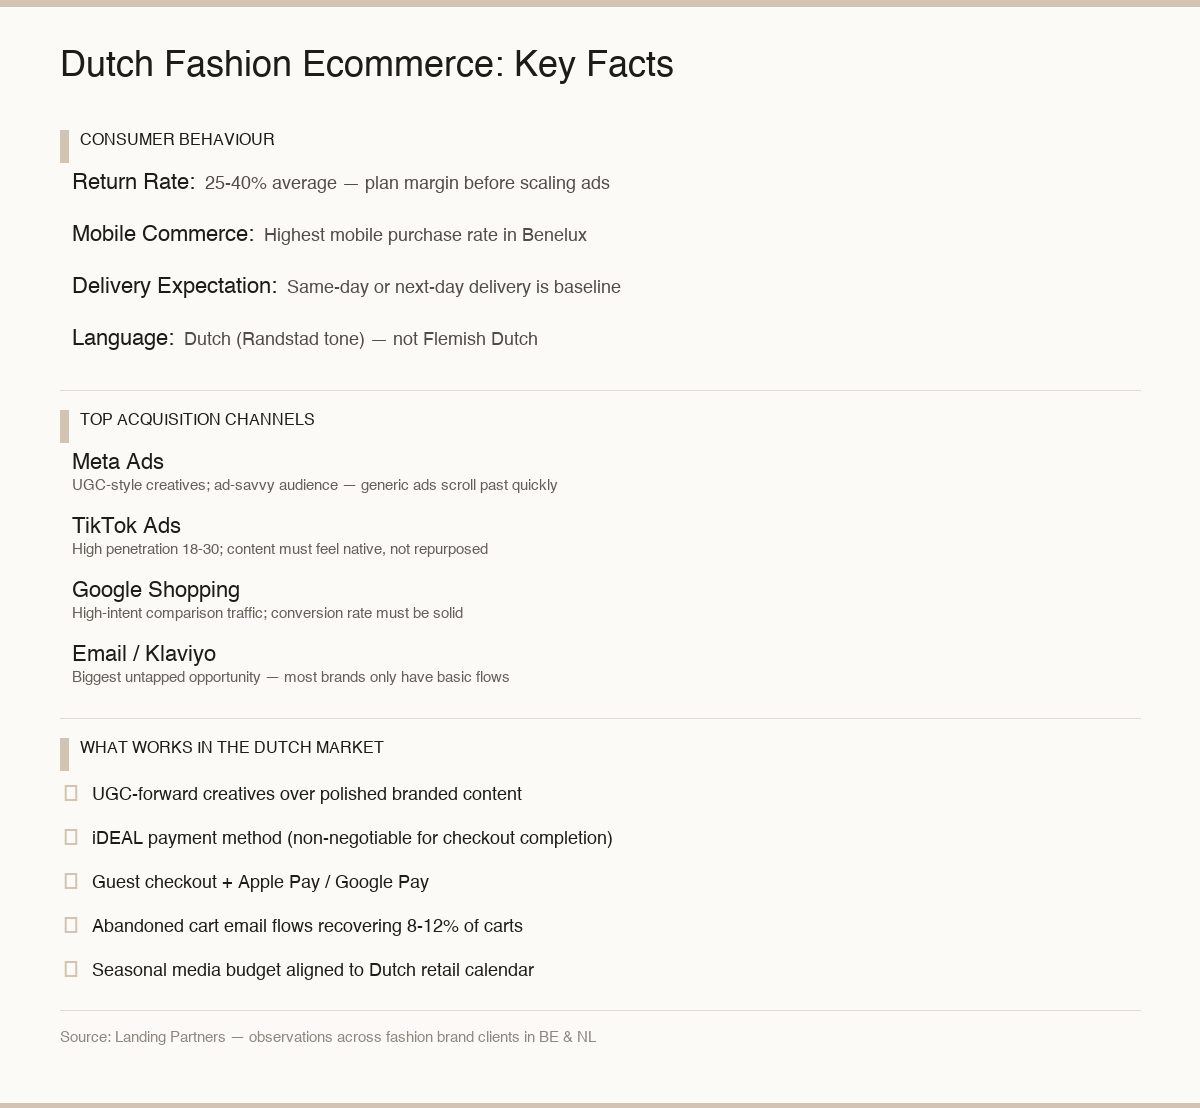The image size is (1200, 1108).
Task: Click UGC-forward creatives over polished branded content text
Action: tap(307, 794)
